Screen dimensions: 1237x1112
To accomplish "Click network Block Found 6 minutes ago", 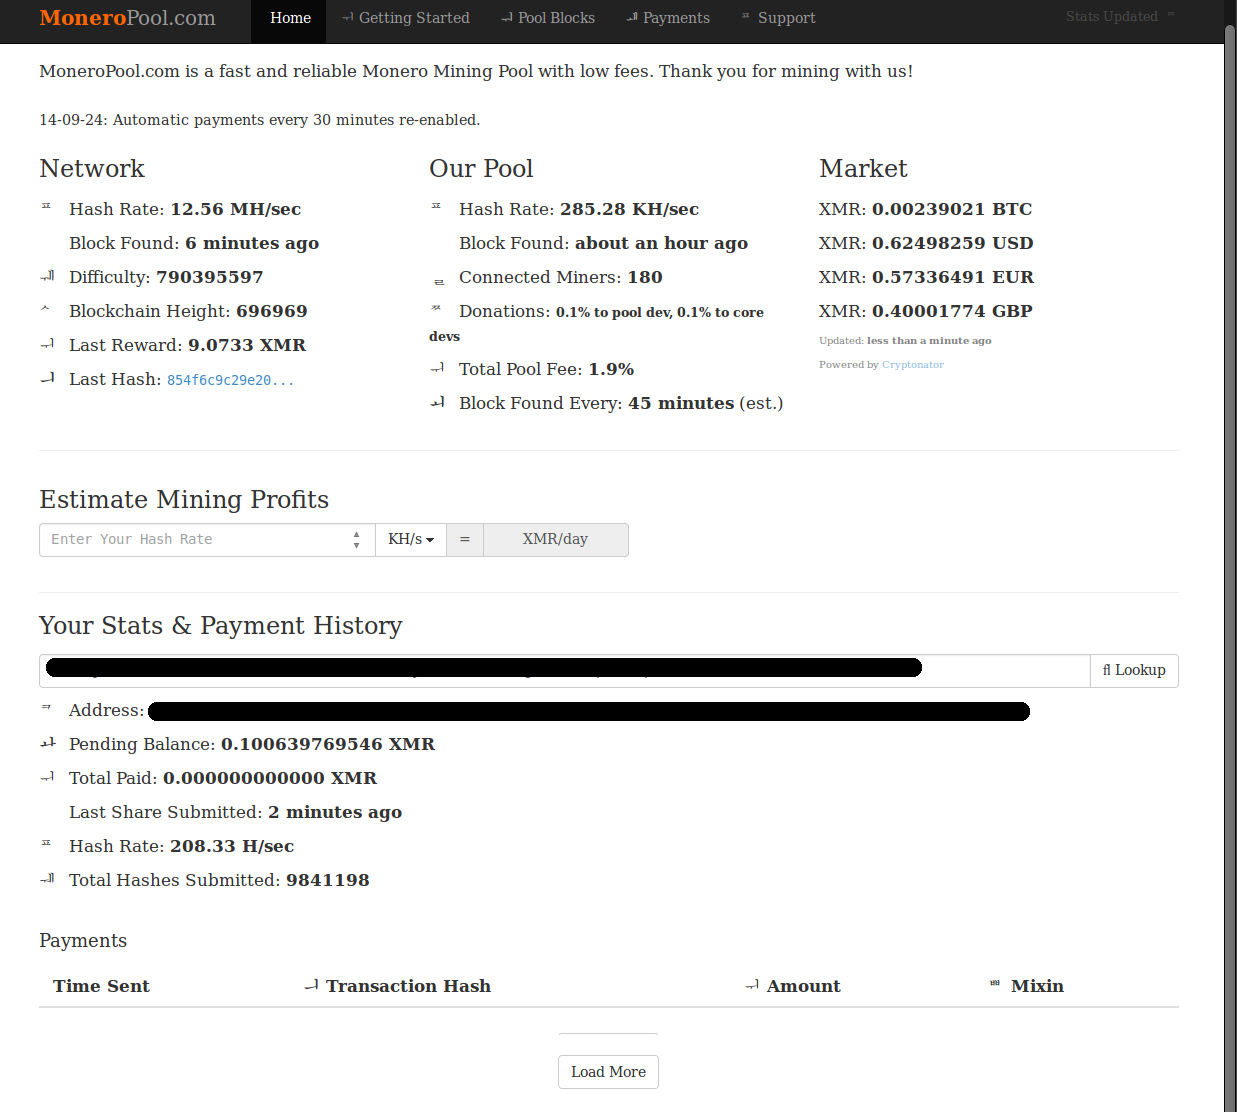I will (x=194, y=243).
